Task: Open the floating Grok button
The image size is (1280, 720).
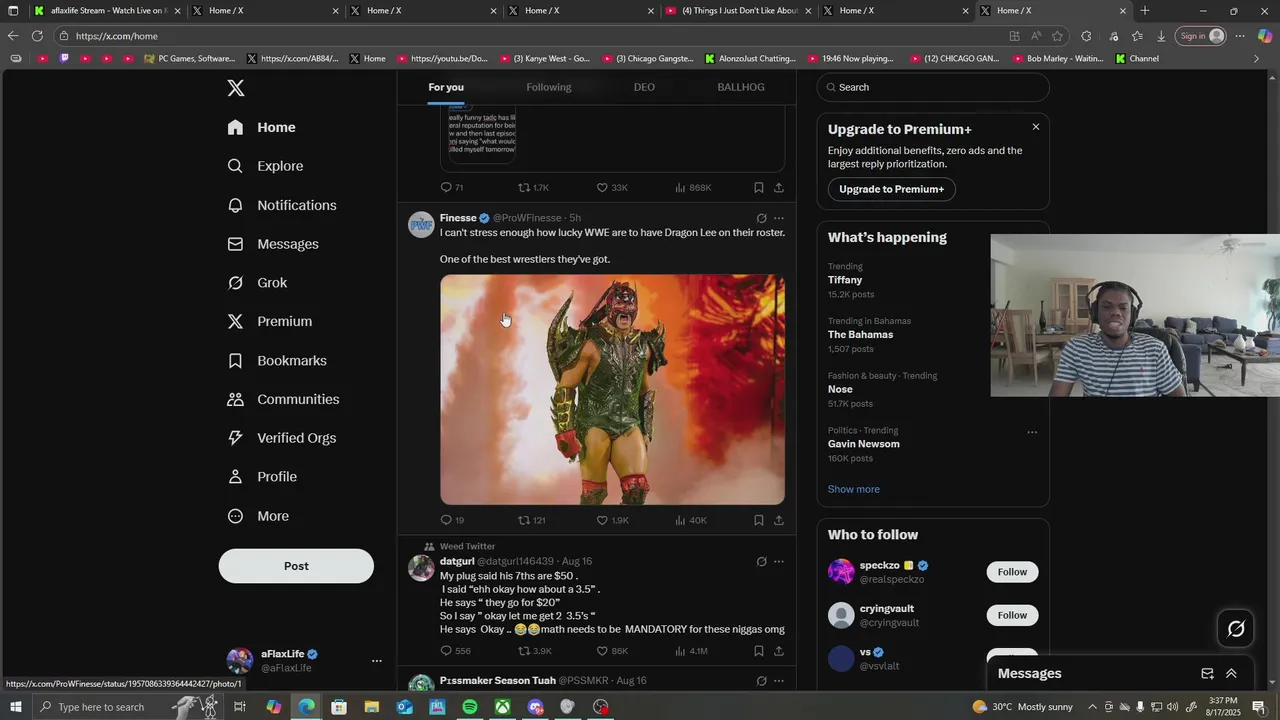Action: (1236, 629)
